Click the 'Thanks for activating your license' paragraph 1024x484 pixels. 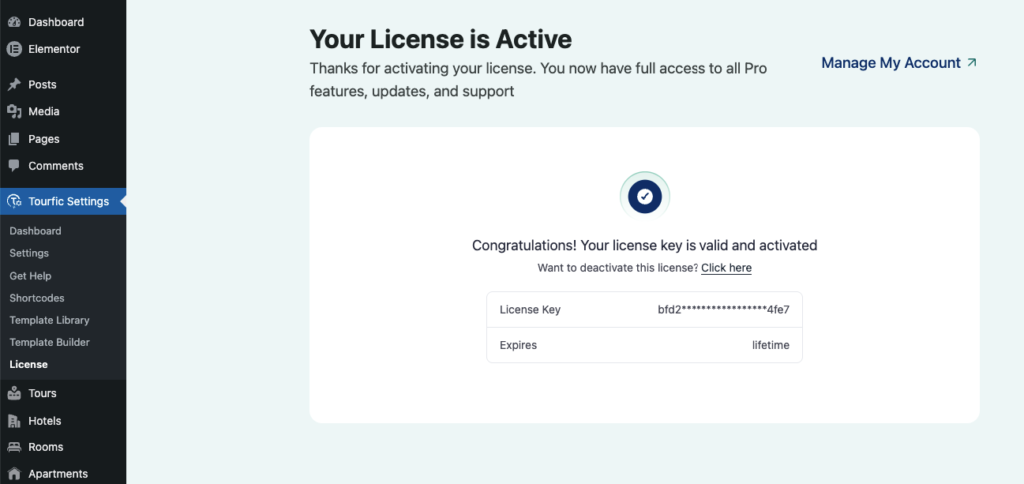pyautogui.click(x=538, y=80)
